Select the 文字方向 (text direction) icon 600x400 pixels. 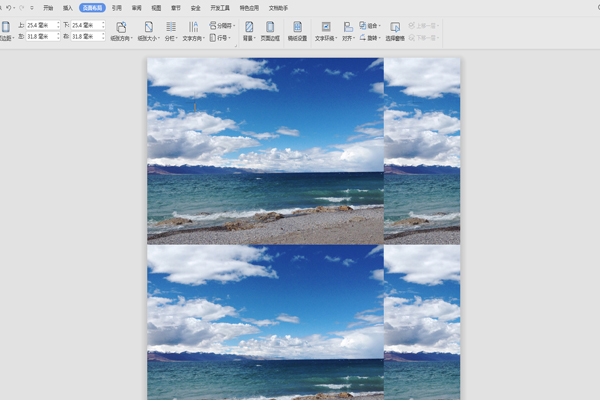192,27
